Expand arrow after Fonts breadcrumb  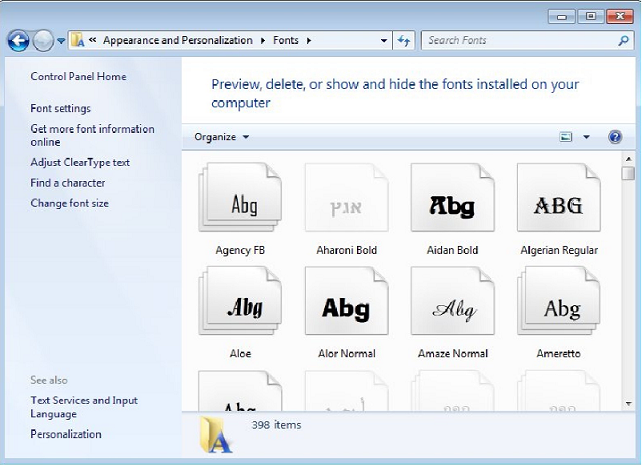pyautogui.click(x=309, y=40)
